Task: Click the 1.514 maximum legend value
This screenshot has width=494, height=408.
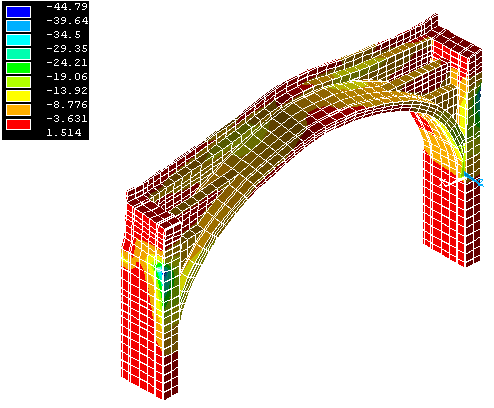Action: coord(64,133)
